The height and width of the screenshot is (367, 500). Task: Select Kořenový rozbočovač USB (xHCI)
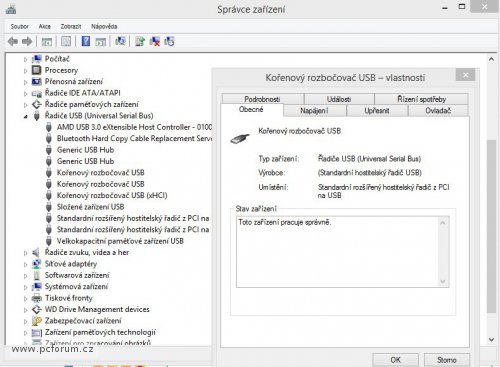click(112, 195)
